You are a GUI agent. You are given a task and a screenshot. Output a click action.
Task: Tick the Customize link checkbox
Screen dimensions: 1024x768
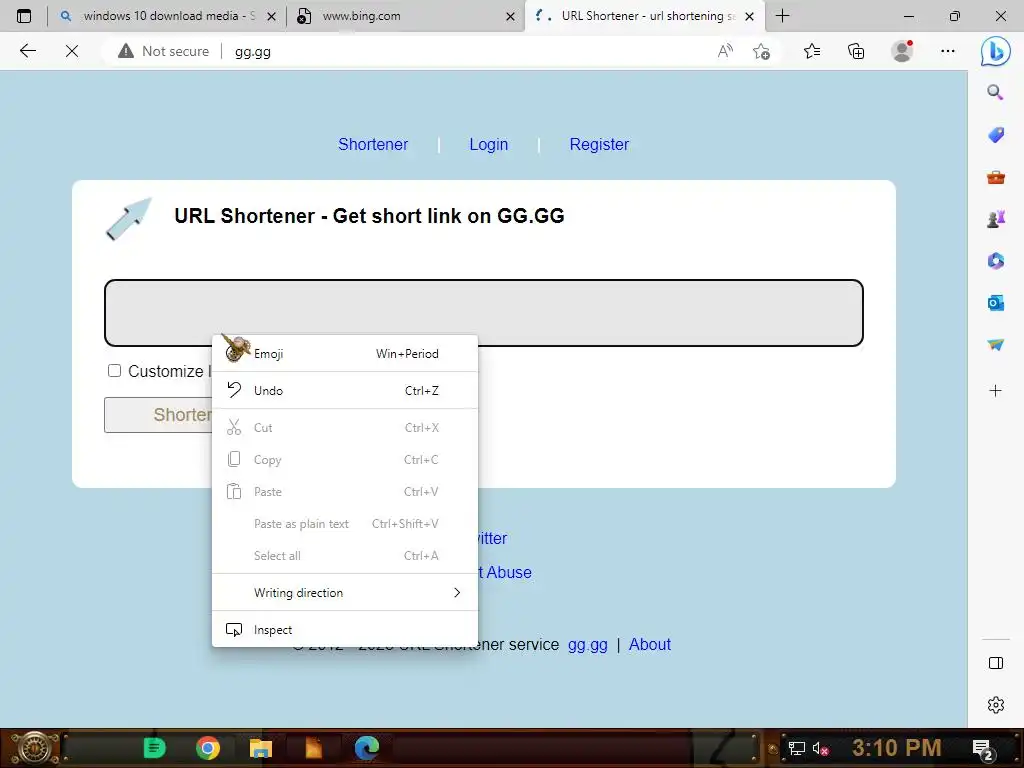114,371
